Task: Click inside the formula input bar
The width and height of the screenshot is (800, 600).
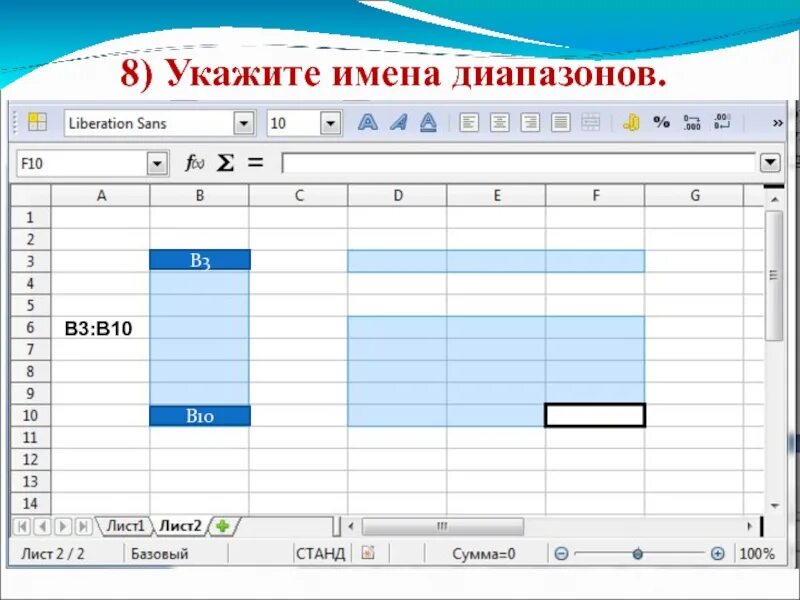Action: (x=500, y=162)
